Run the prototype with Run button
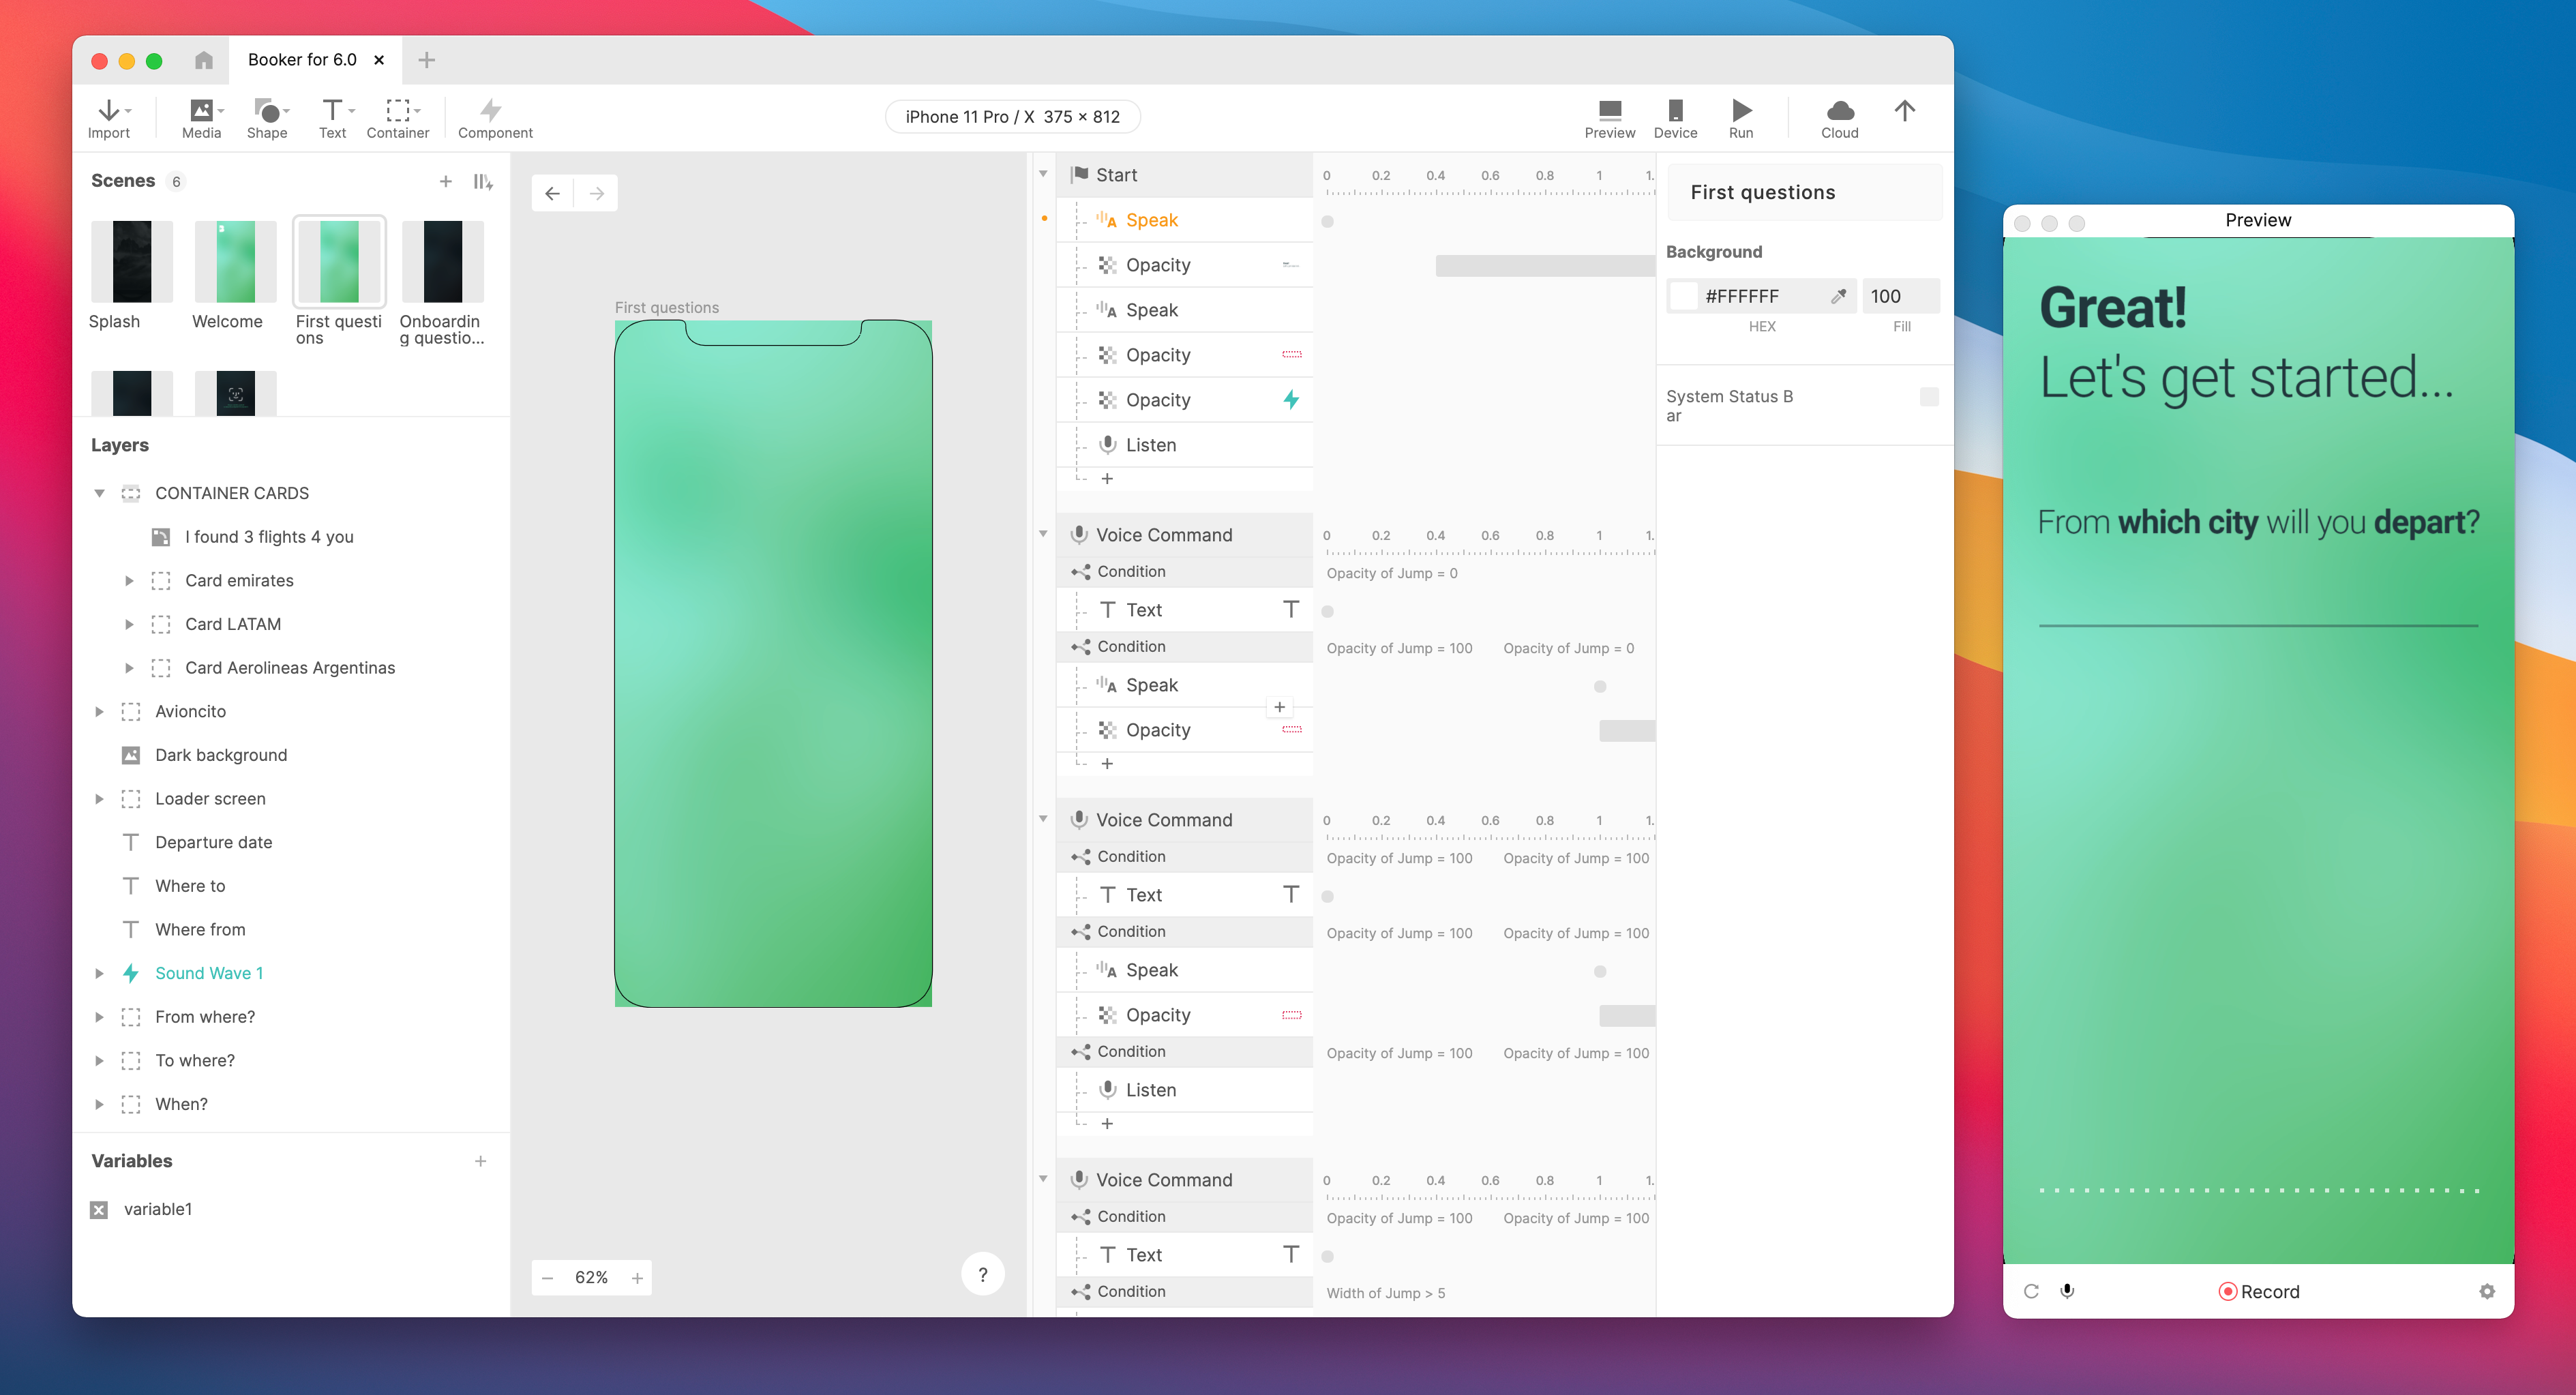The width and height of the screenshot is (2576, 1395). point(1741,111)
